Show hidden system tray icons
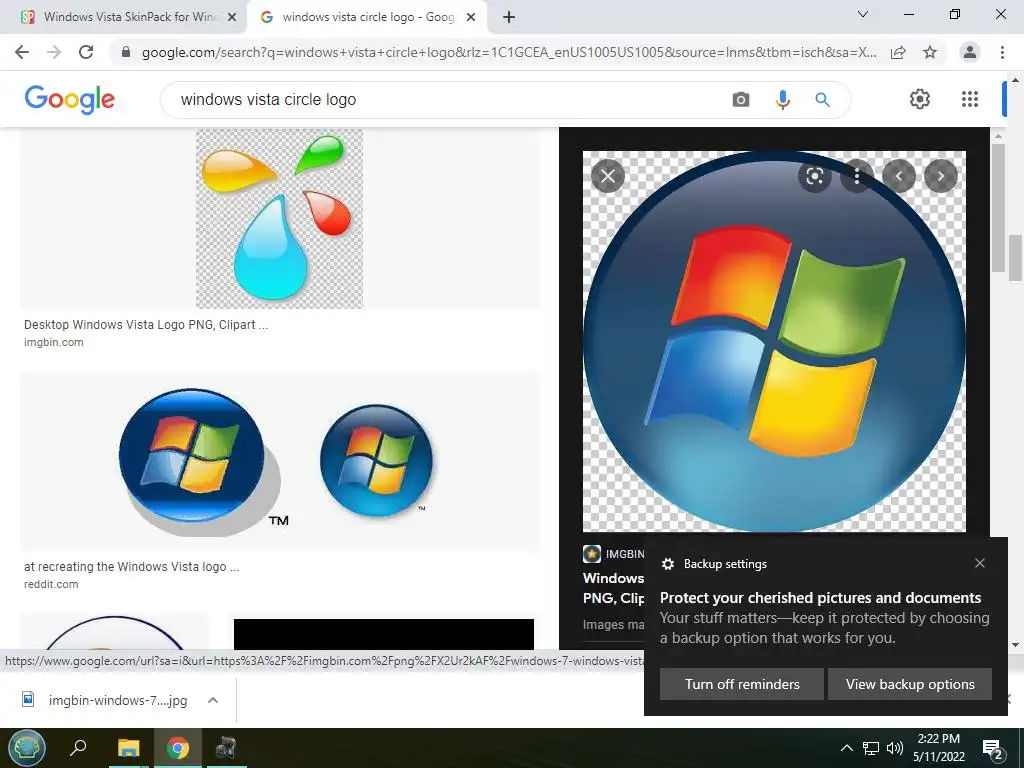1024x768 pixels. click(846, 748)
